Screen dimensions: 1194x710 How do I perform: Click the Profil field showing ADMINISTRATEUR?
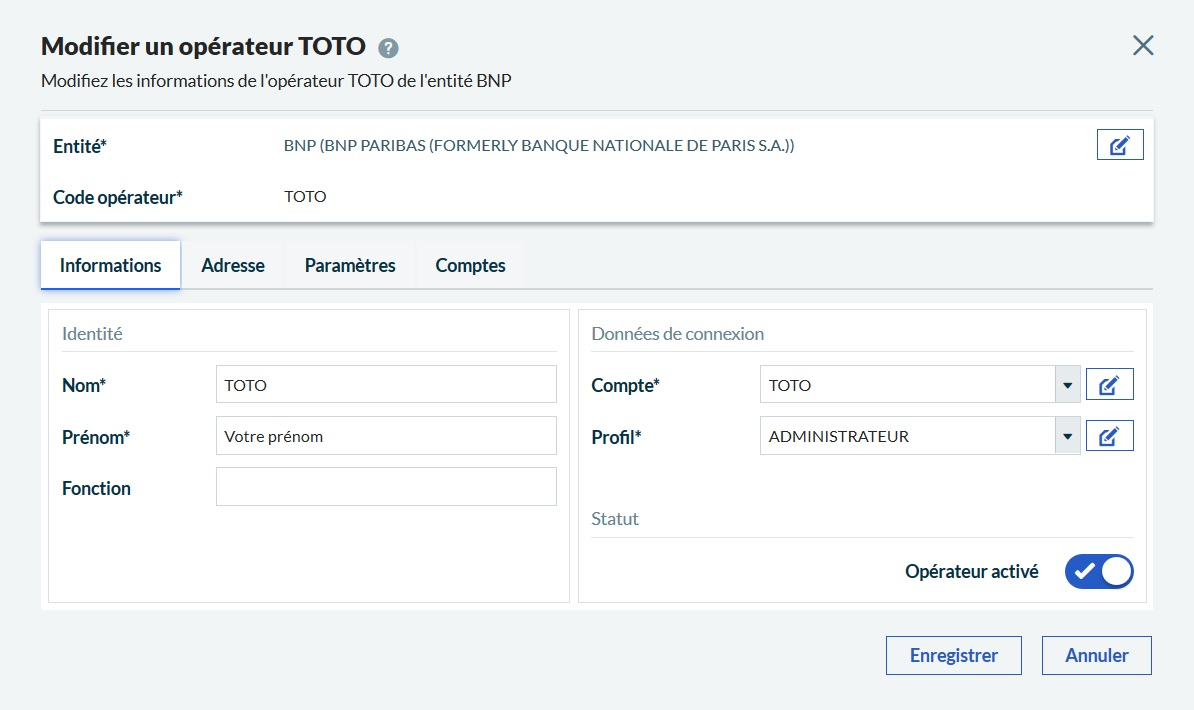coord(906,436)
